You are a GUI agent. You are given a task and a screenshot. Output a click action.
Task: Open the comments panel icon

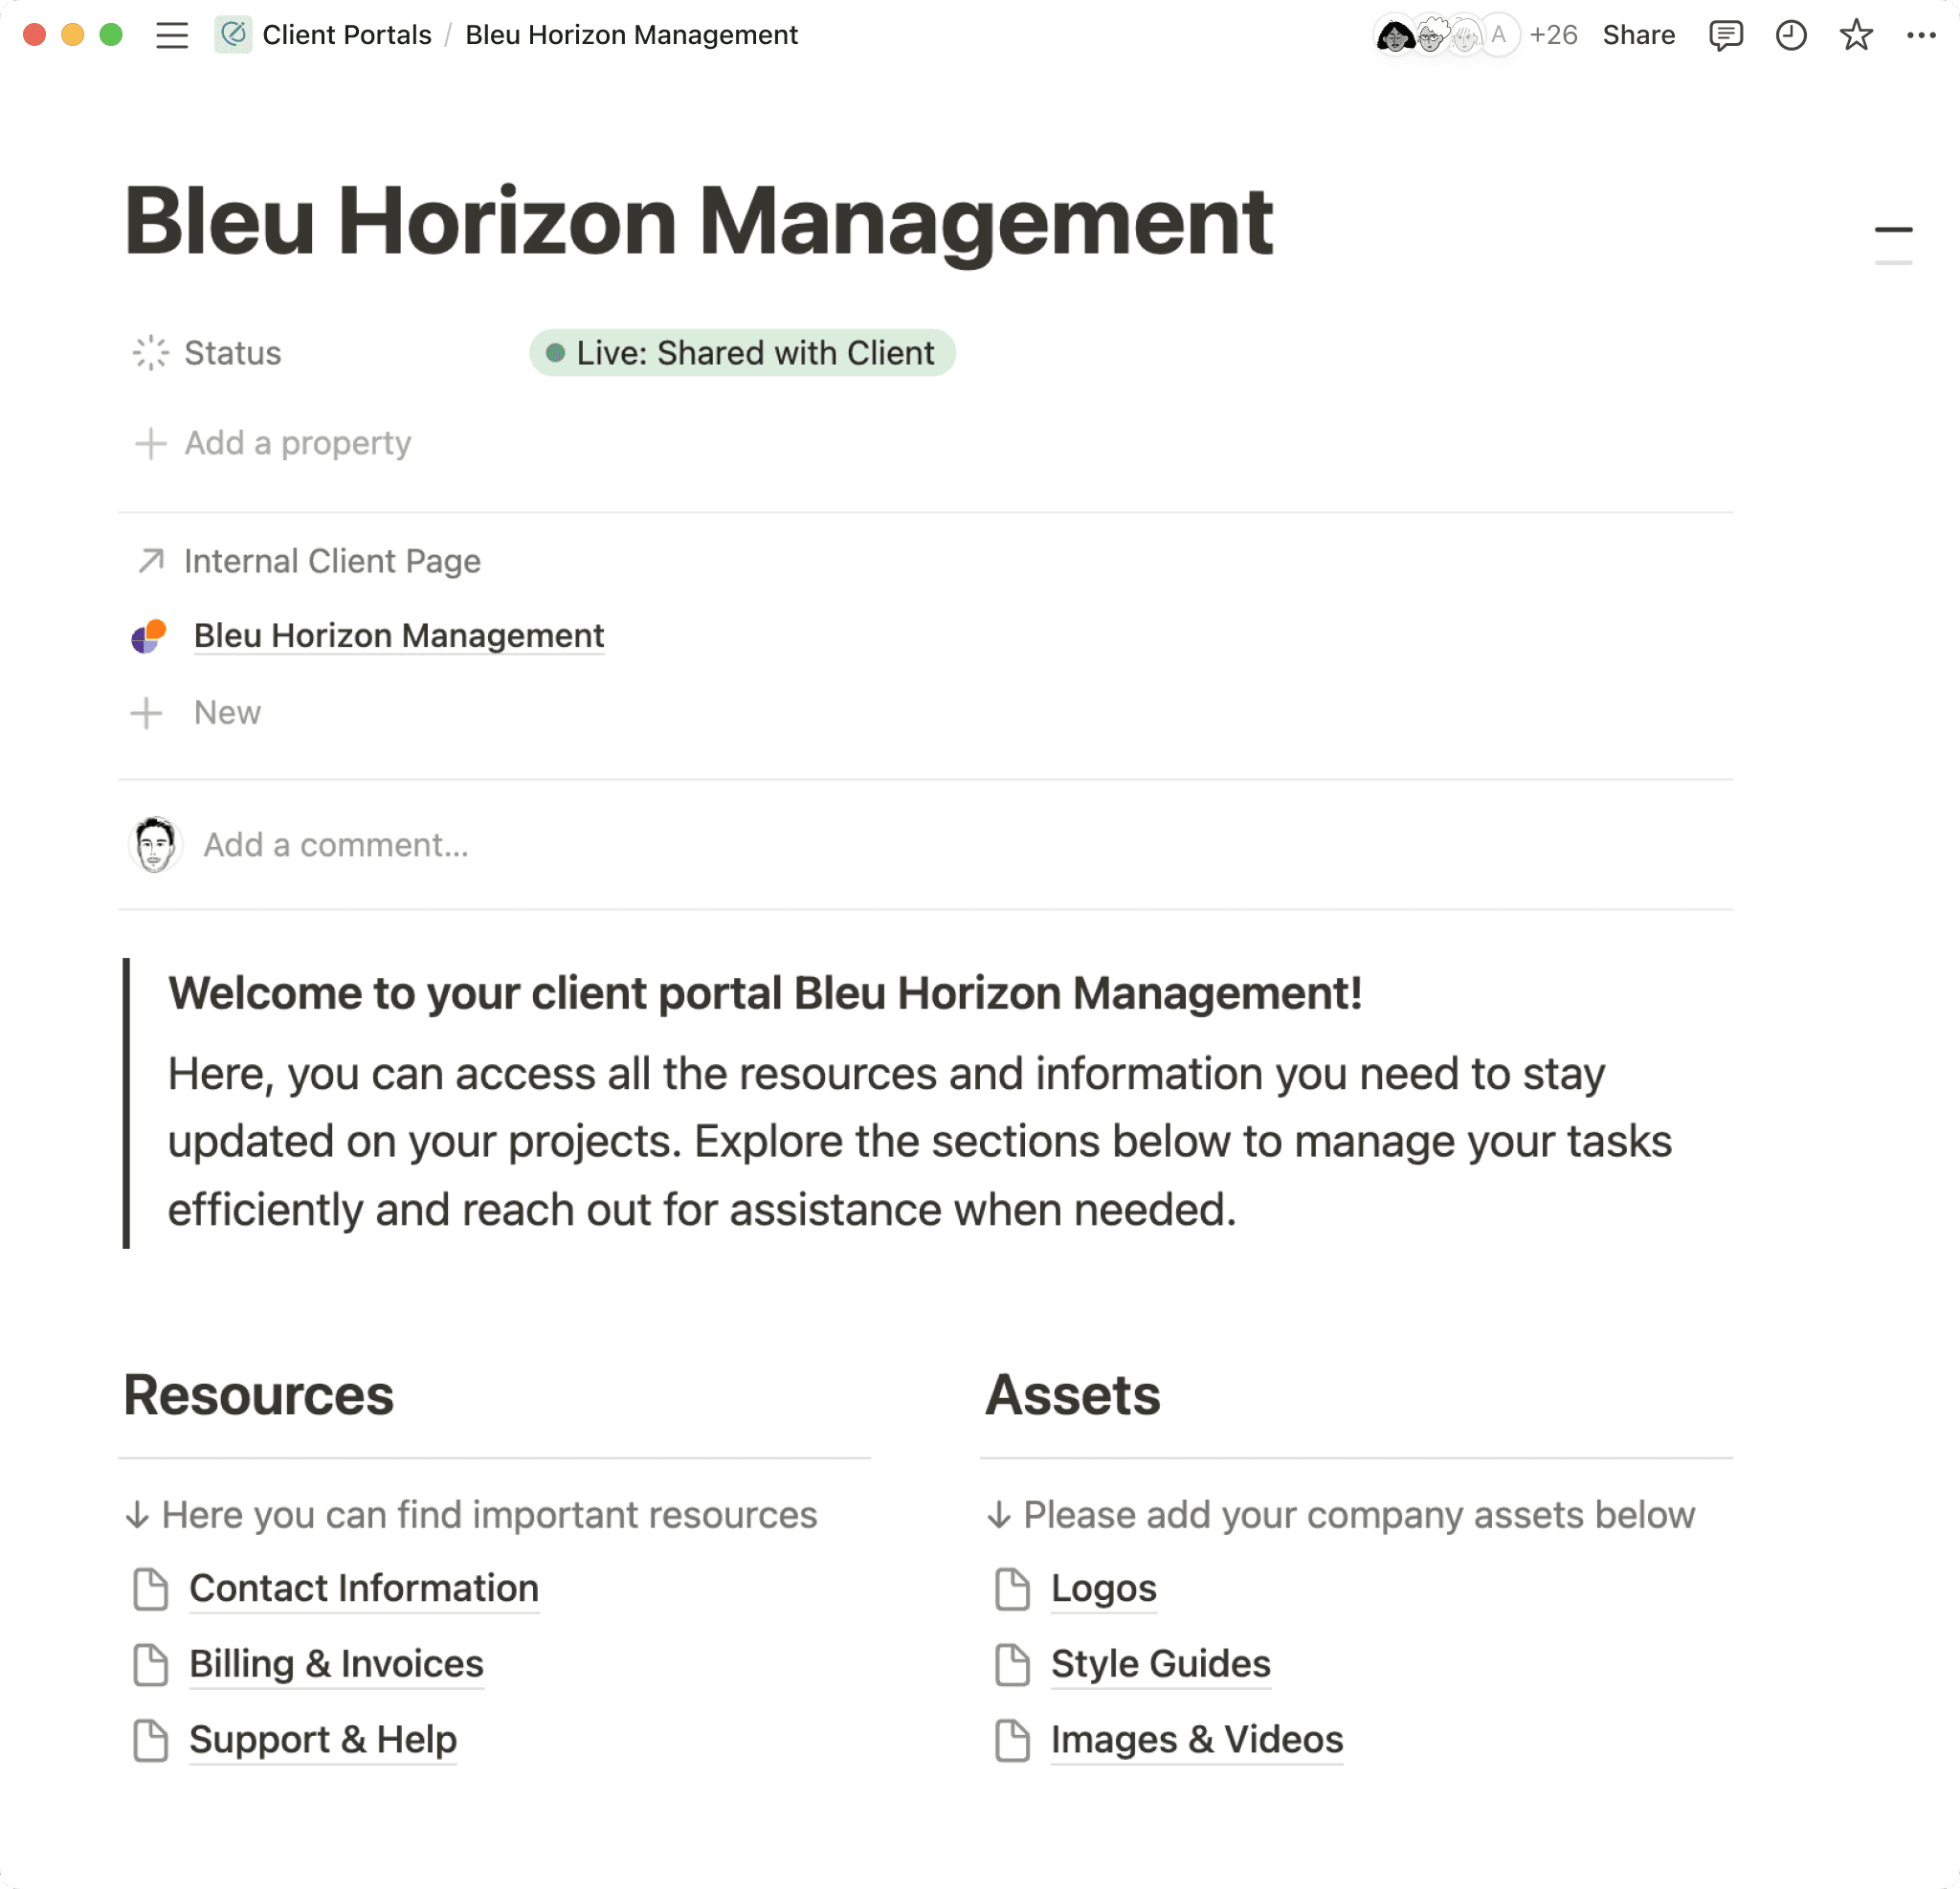coord(1725,36)
